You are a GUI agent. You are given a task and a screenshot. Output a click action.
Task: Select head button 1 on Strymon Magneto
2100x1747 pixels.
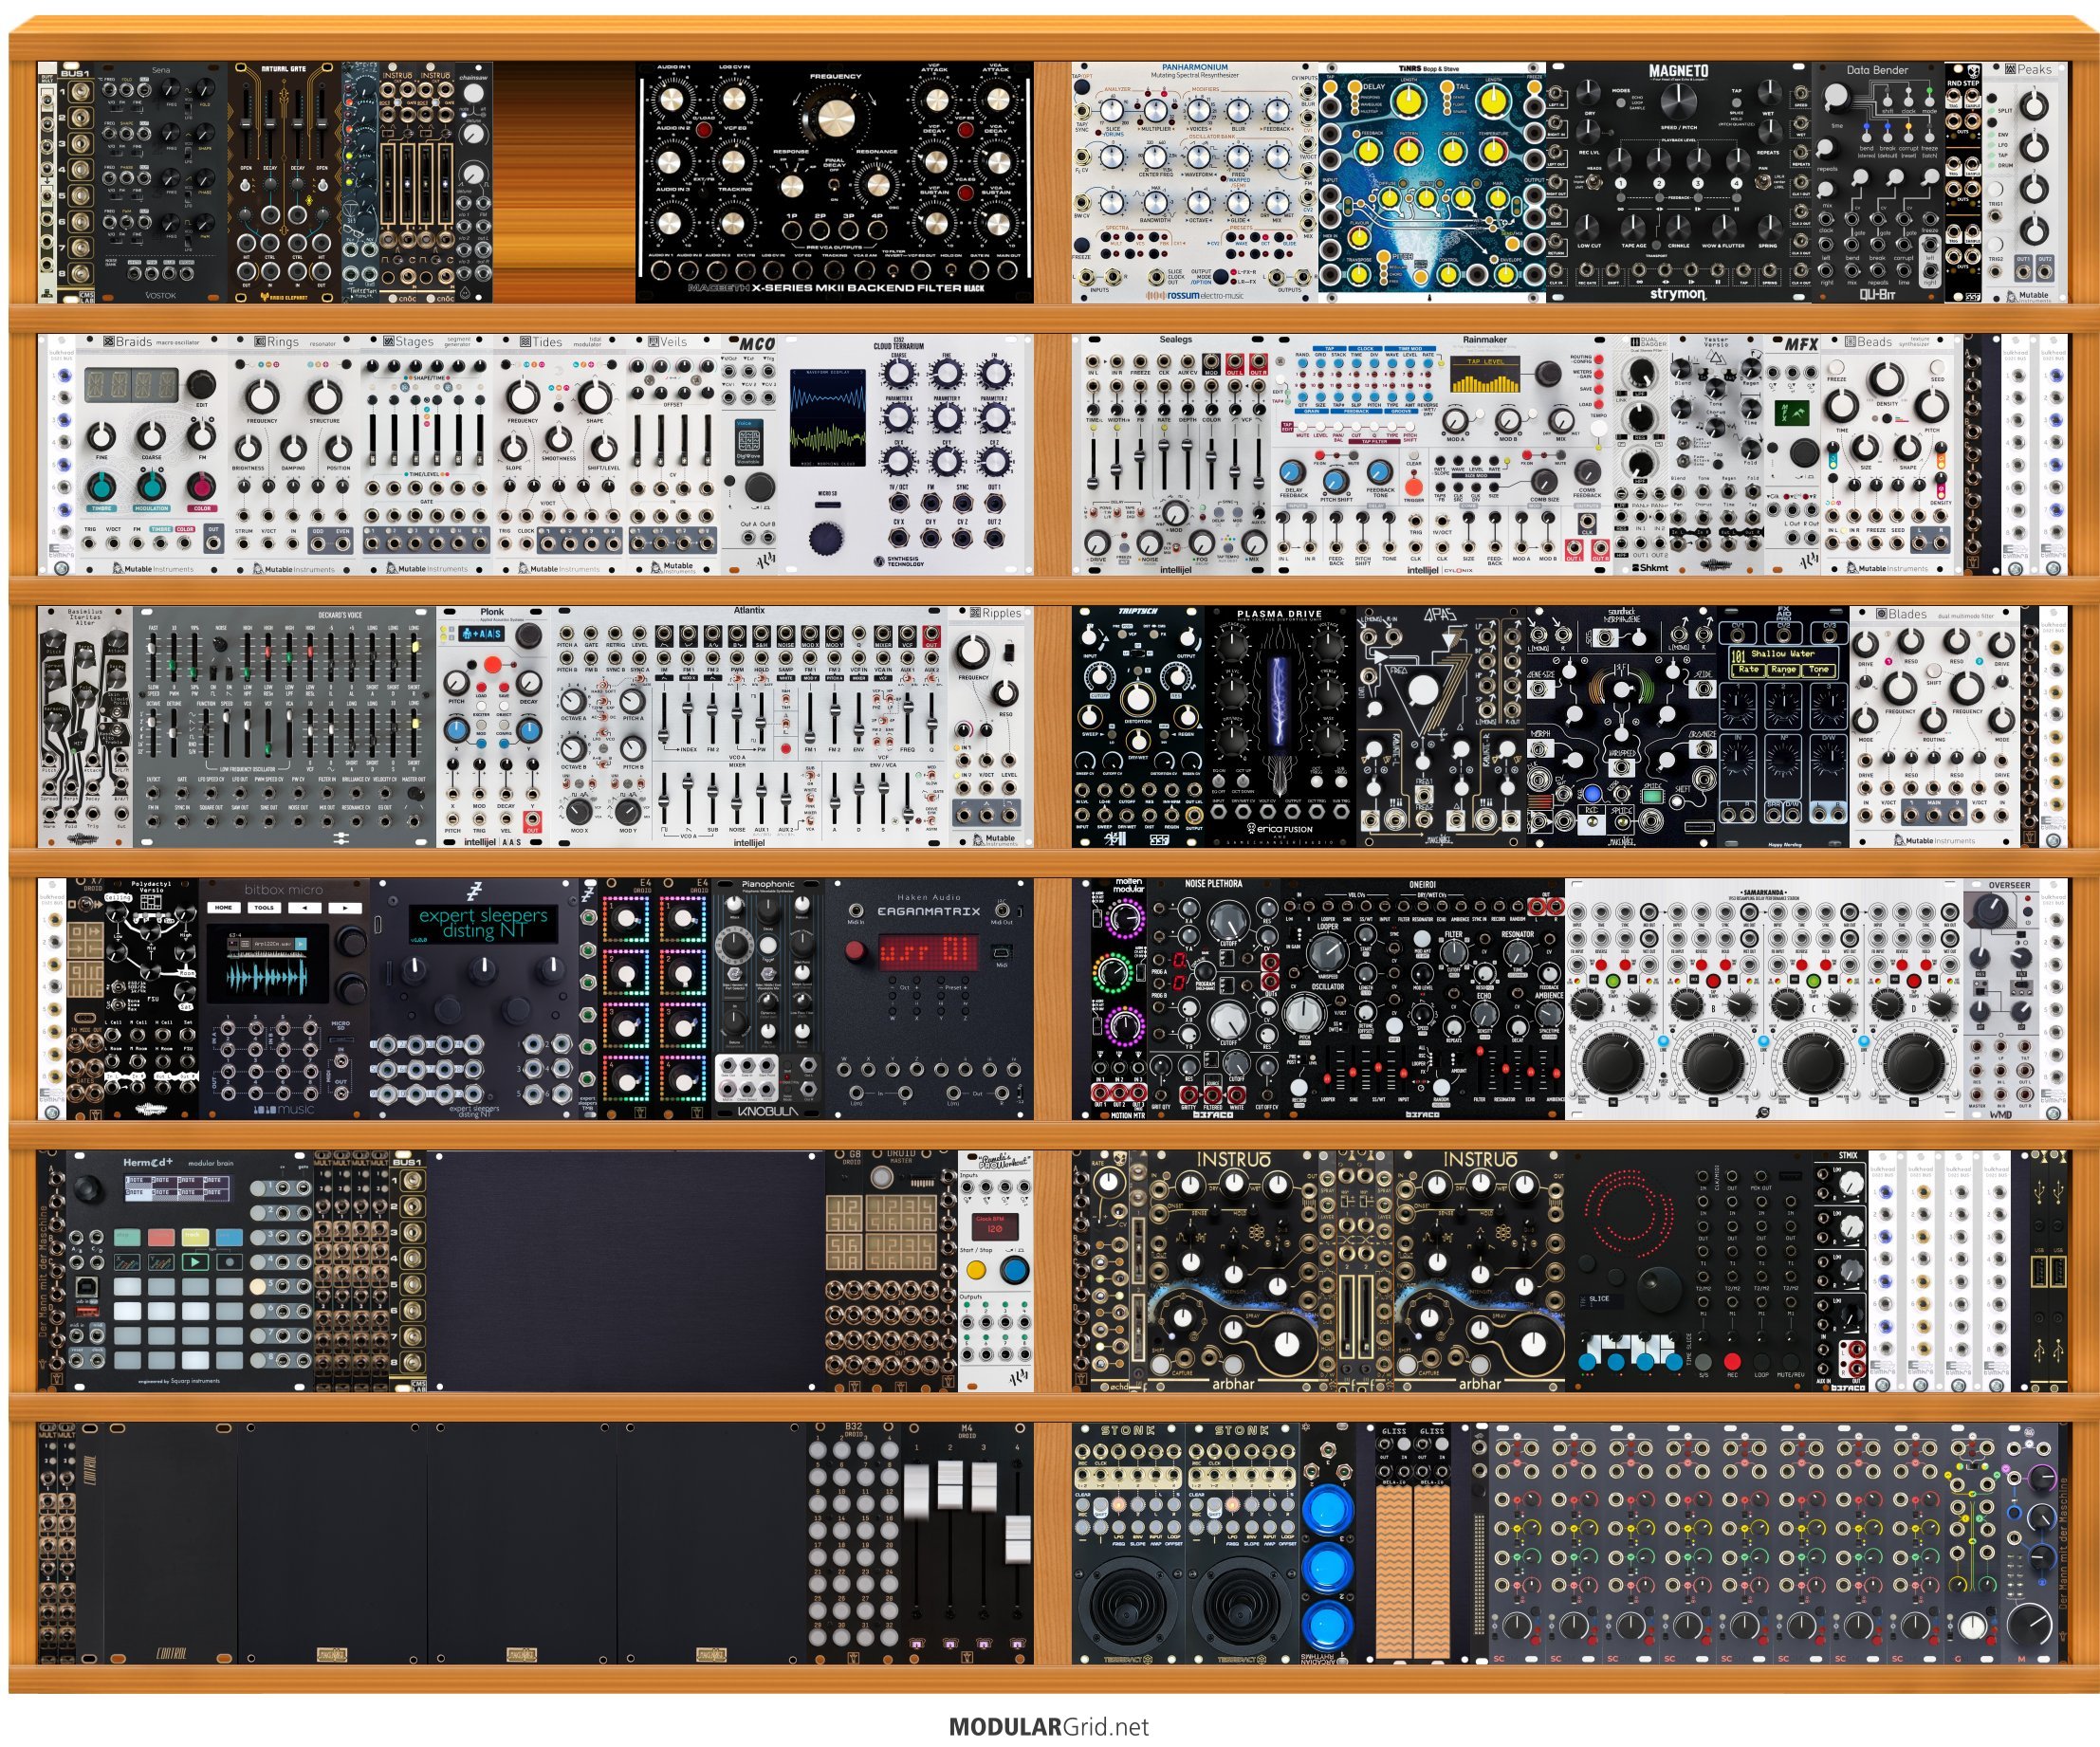click(x=1620, y=183)
